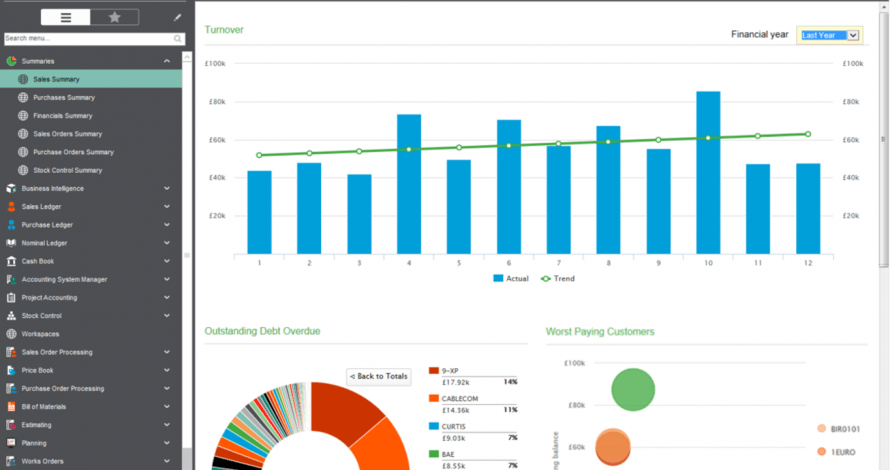Click the Business Intelligence cube icon
The width and height of the screenshot is (890, 470).
tap(11, 188)
